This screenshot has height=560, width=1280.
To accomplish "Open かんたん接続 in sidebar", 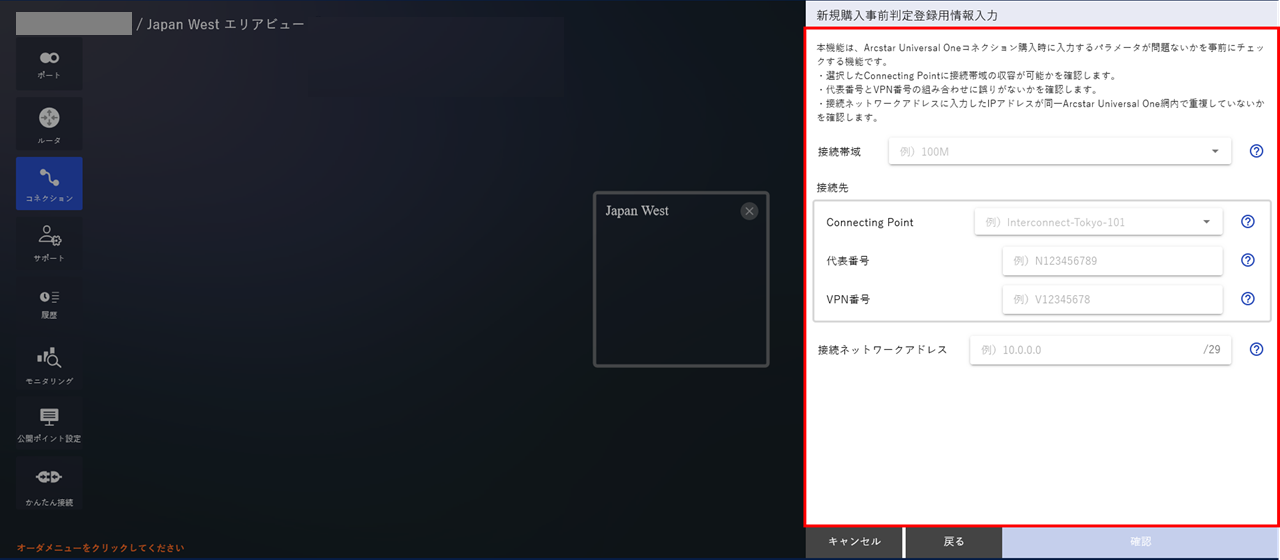I will [x=49, y=483].
